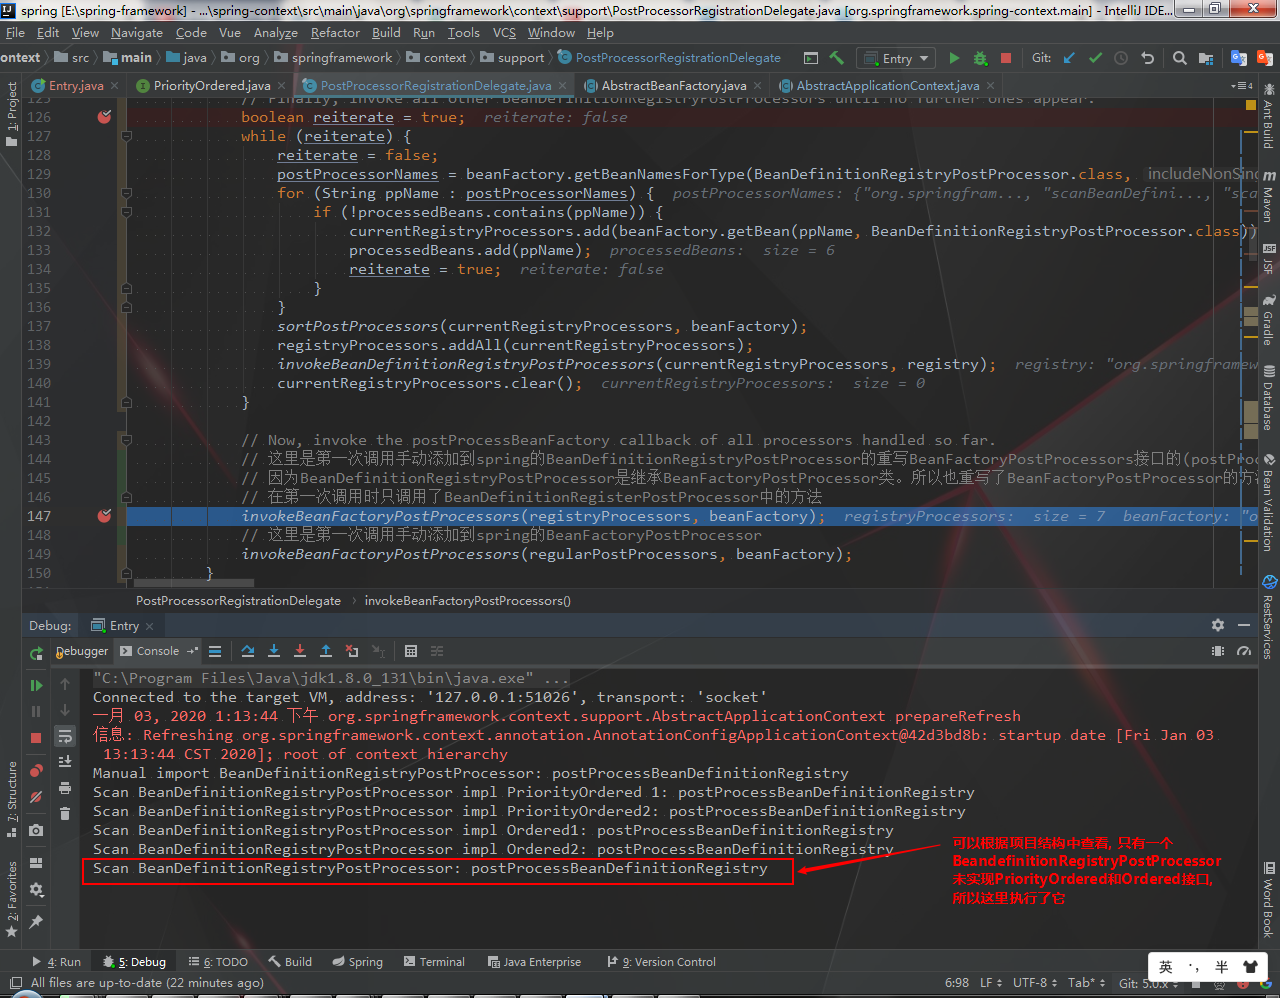The width and height of the screenshot is (1280, 998).
Task: Click the Pause Program icon
Action: 36,711
